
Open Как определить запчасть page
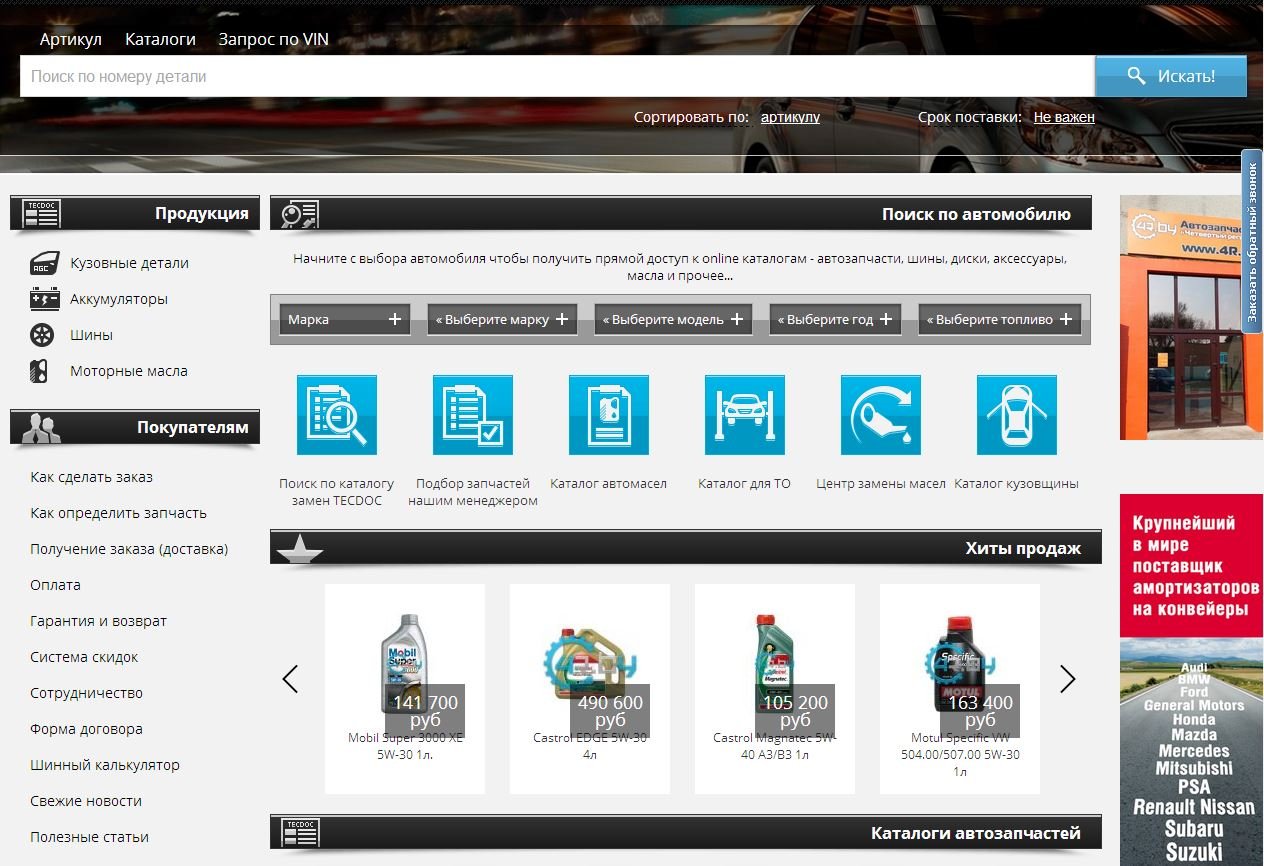tap(119, 513)
